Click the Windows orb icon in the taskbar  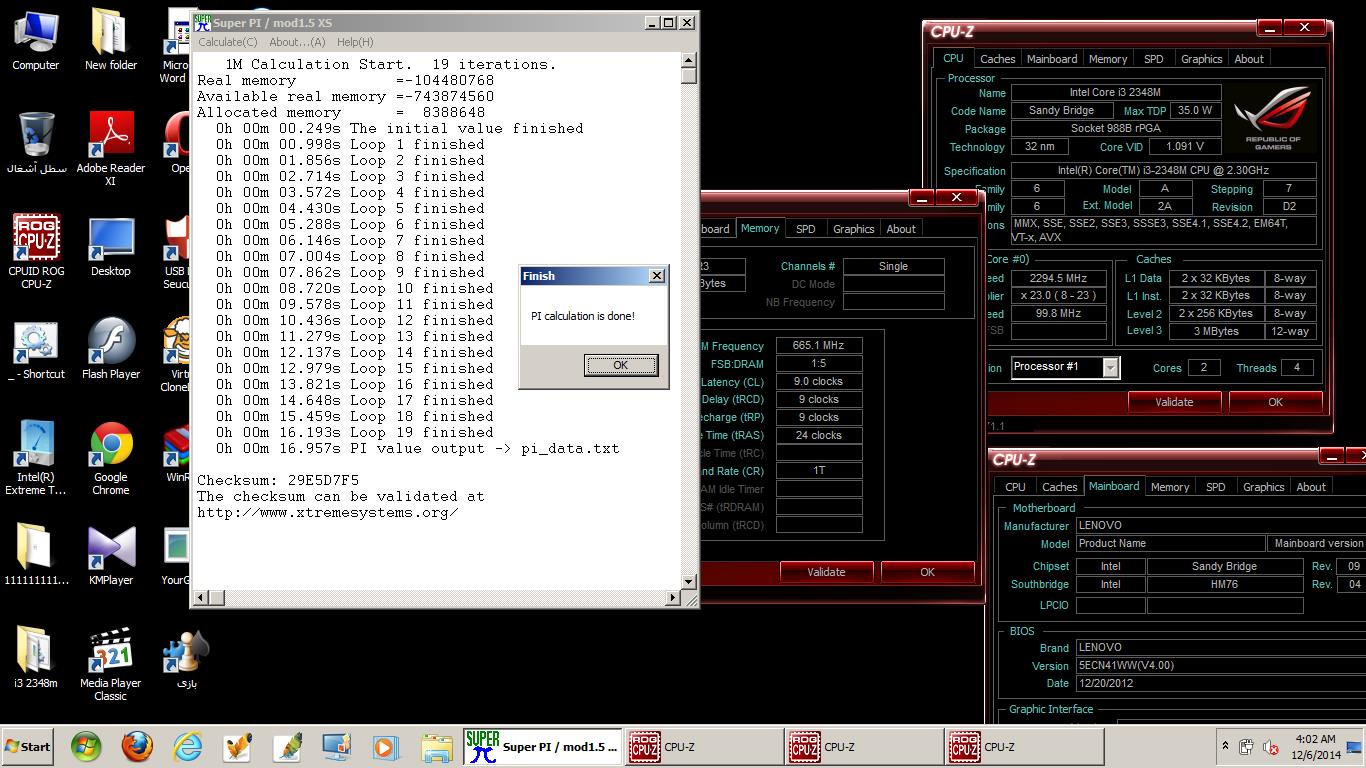coord(86,747)
